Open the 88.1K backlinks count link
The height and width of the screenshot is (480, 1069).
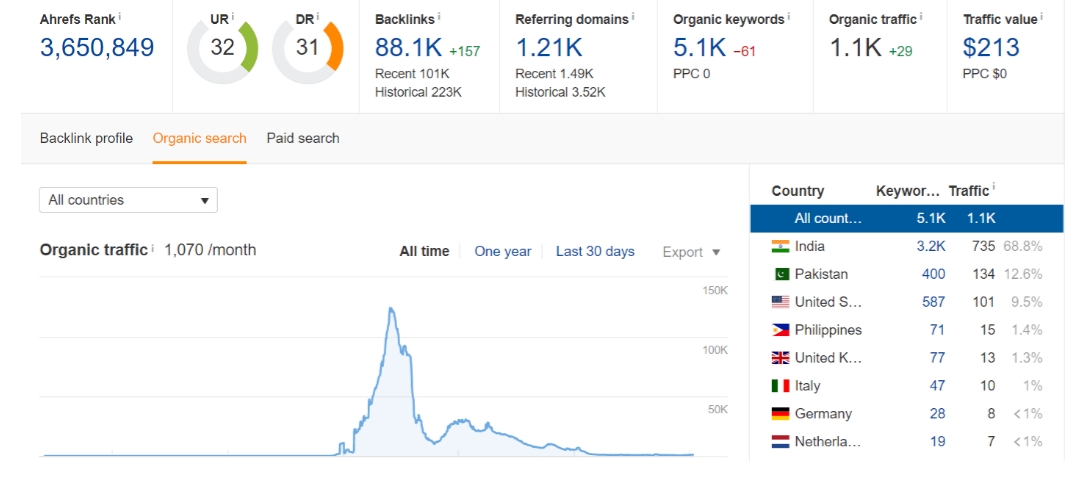[x=408, y=47]
